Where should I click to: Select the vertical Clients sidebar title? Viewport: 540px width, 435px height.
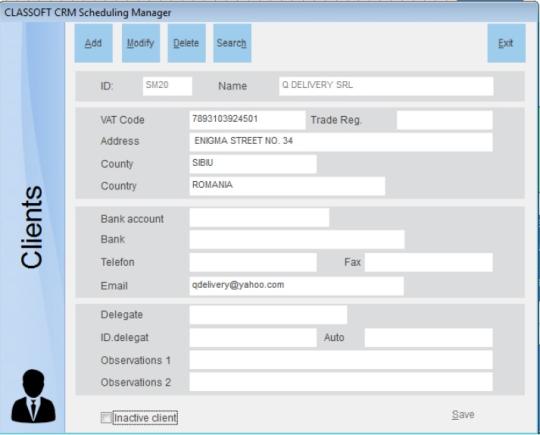point(32,227)
